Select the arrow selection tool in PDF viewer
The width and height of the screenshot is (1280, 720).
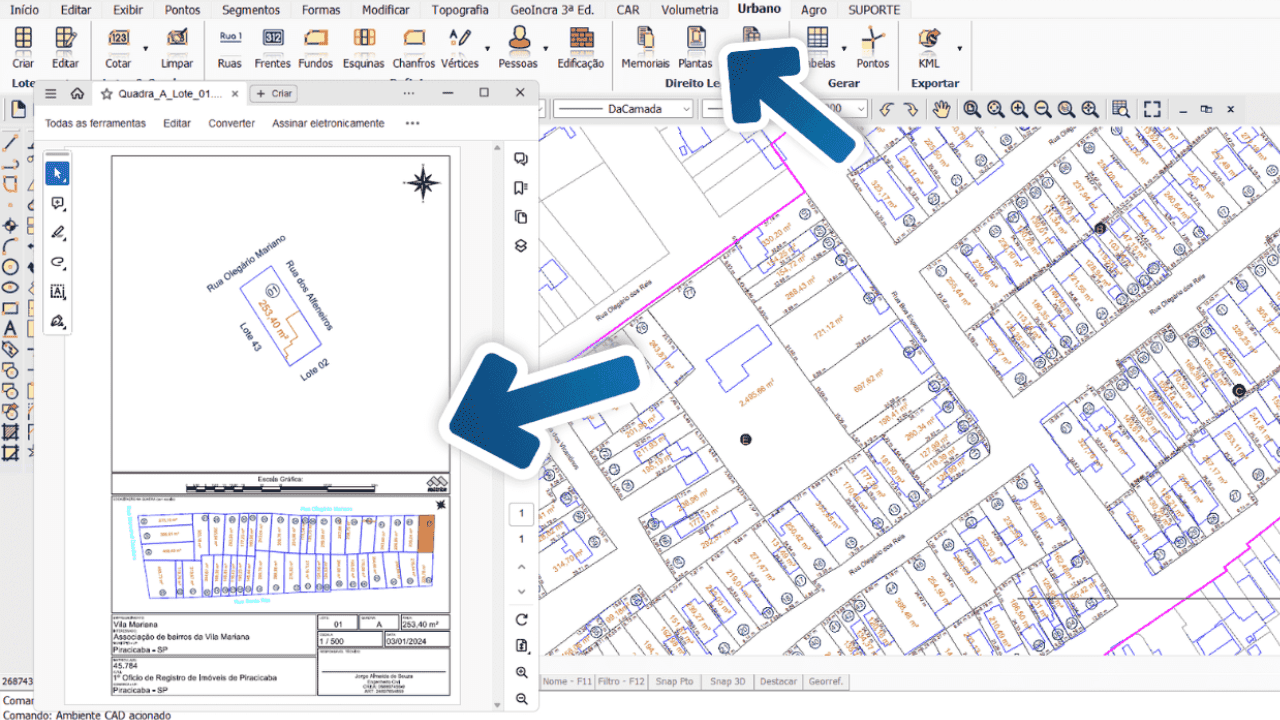point(58,174)
